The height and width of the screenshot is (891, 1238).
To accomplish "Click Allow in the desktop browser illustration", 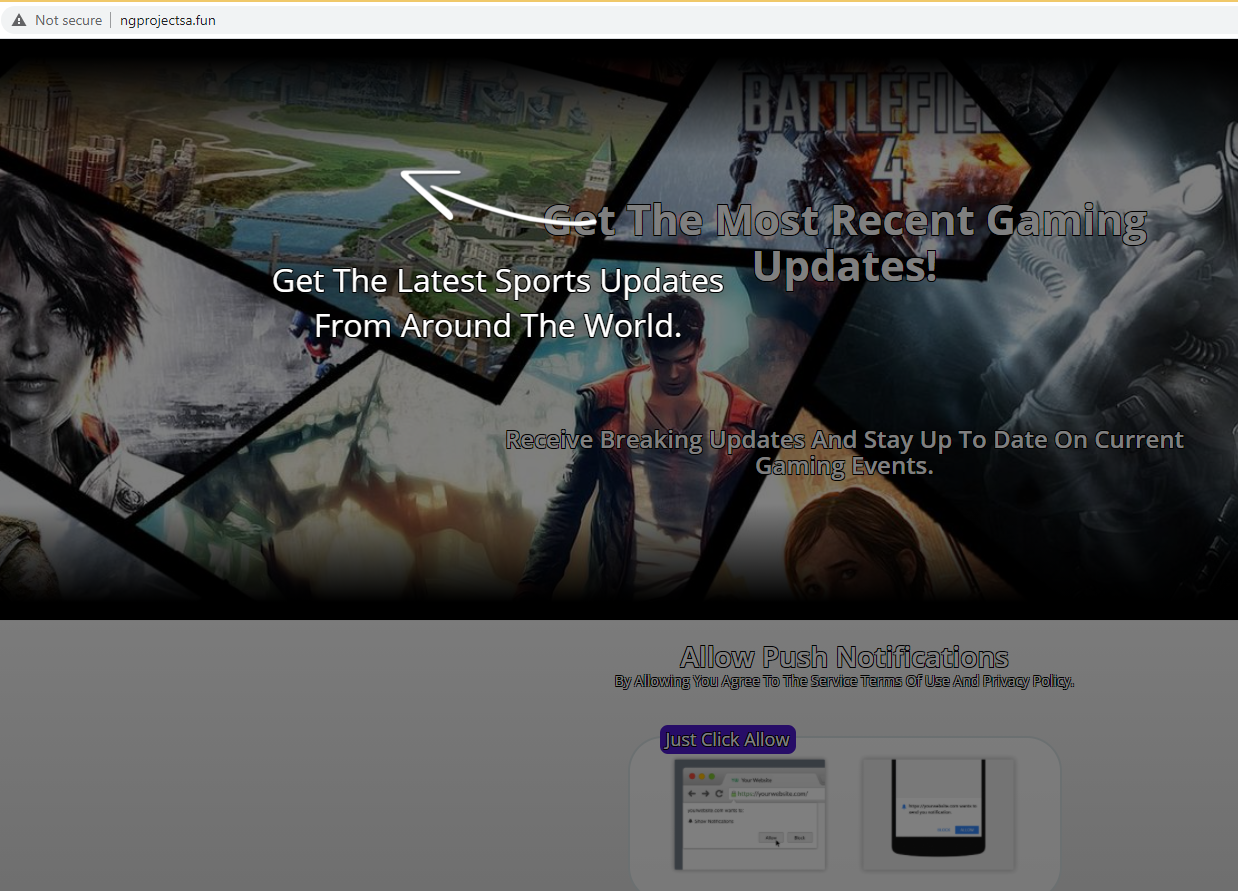I will pyautogui.click(x=770, y=838).
